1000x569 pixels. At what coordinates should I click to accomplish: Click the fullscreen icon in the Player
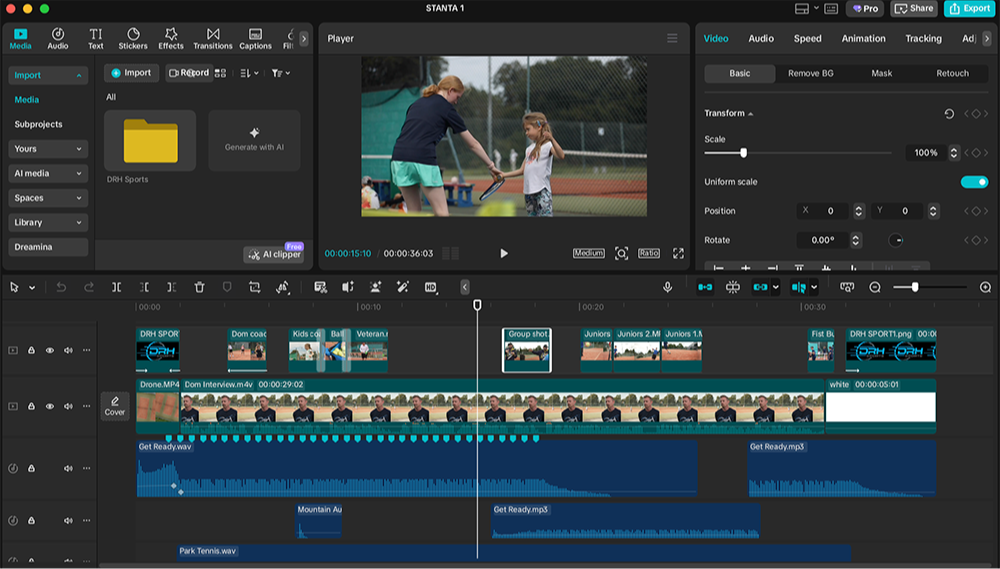[x=678, y=254]
